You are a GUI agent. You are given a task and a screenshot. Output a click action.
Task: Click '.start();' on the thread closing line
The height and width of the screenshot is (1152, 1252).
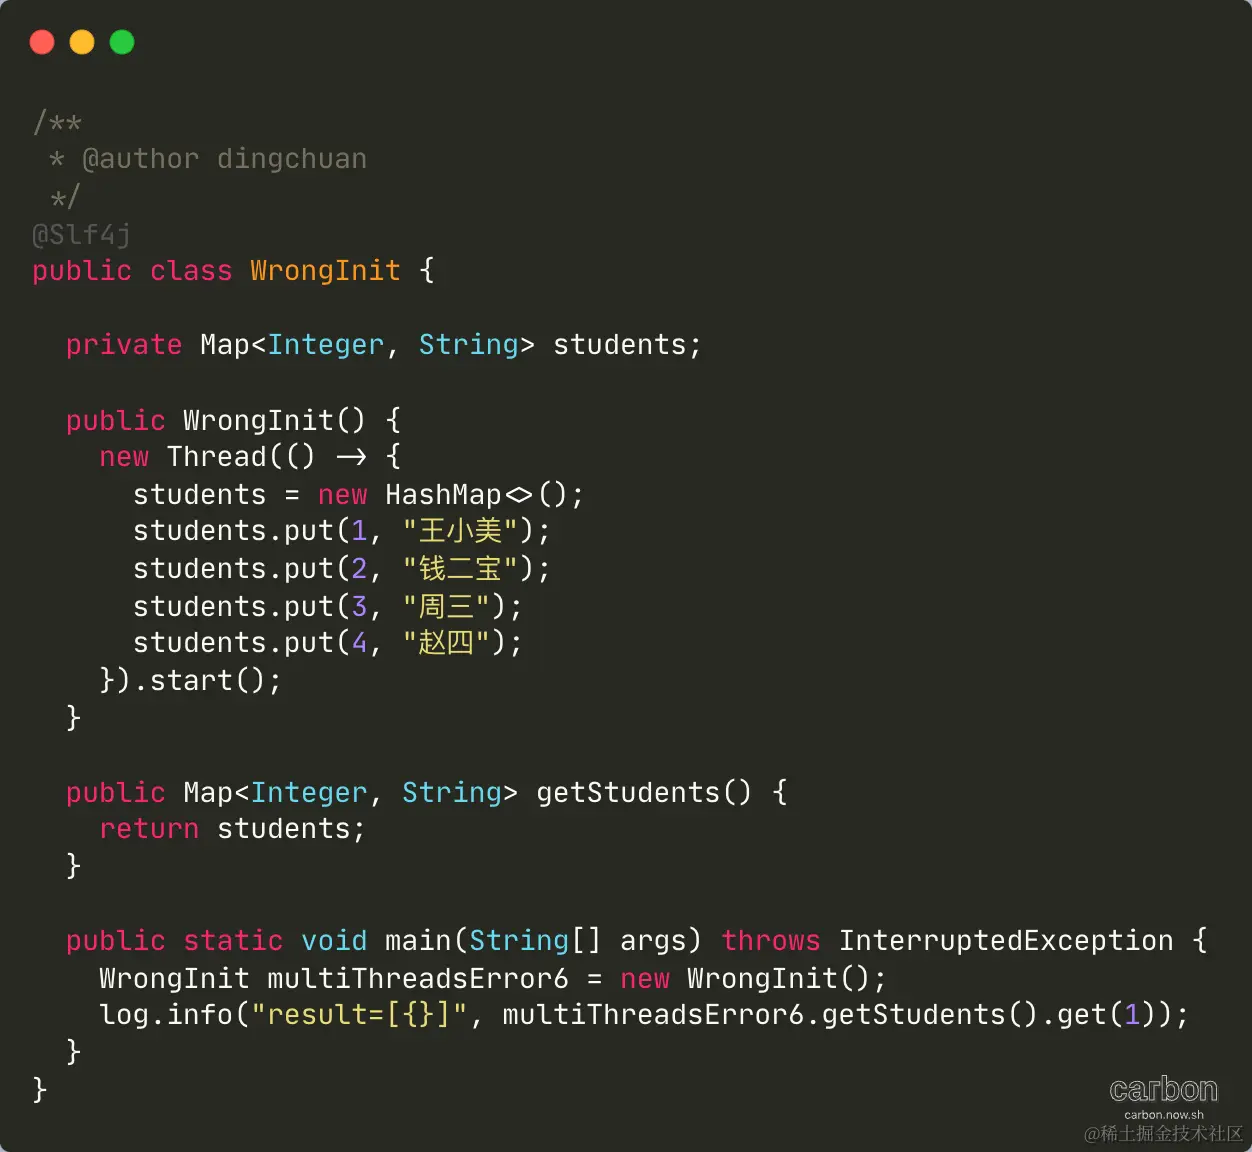pos(207,681)
